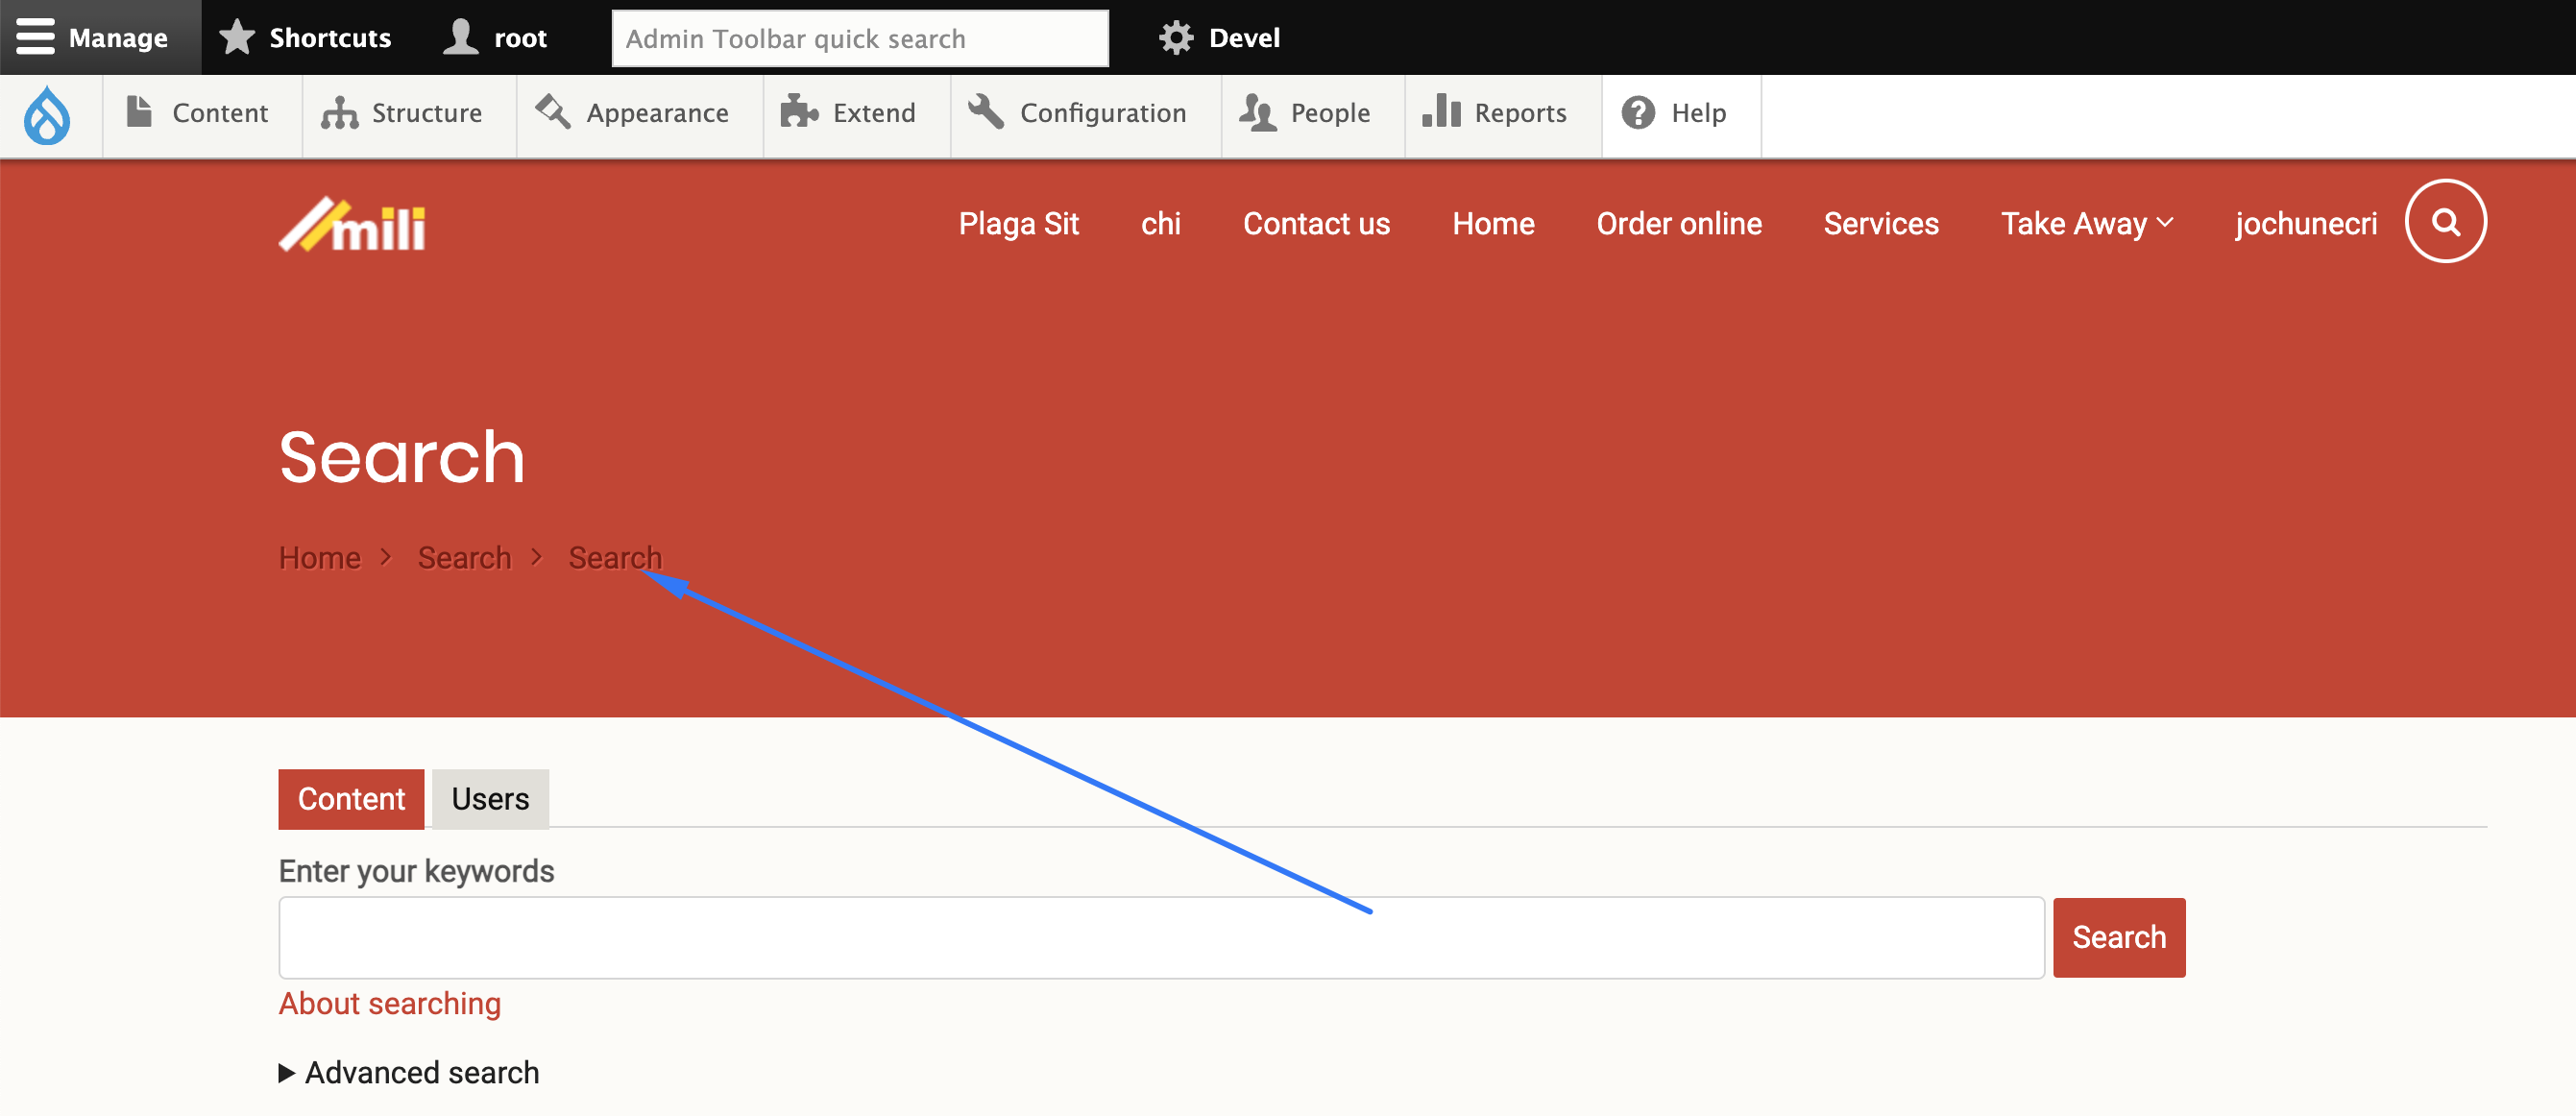Open the Structure admin menu
Screen dimensions: 2576x1116
point(402,113)
